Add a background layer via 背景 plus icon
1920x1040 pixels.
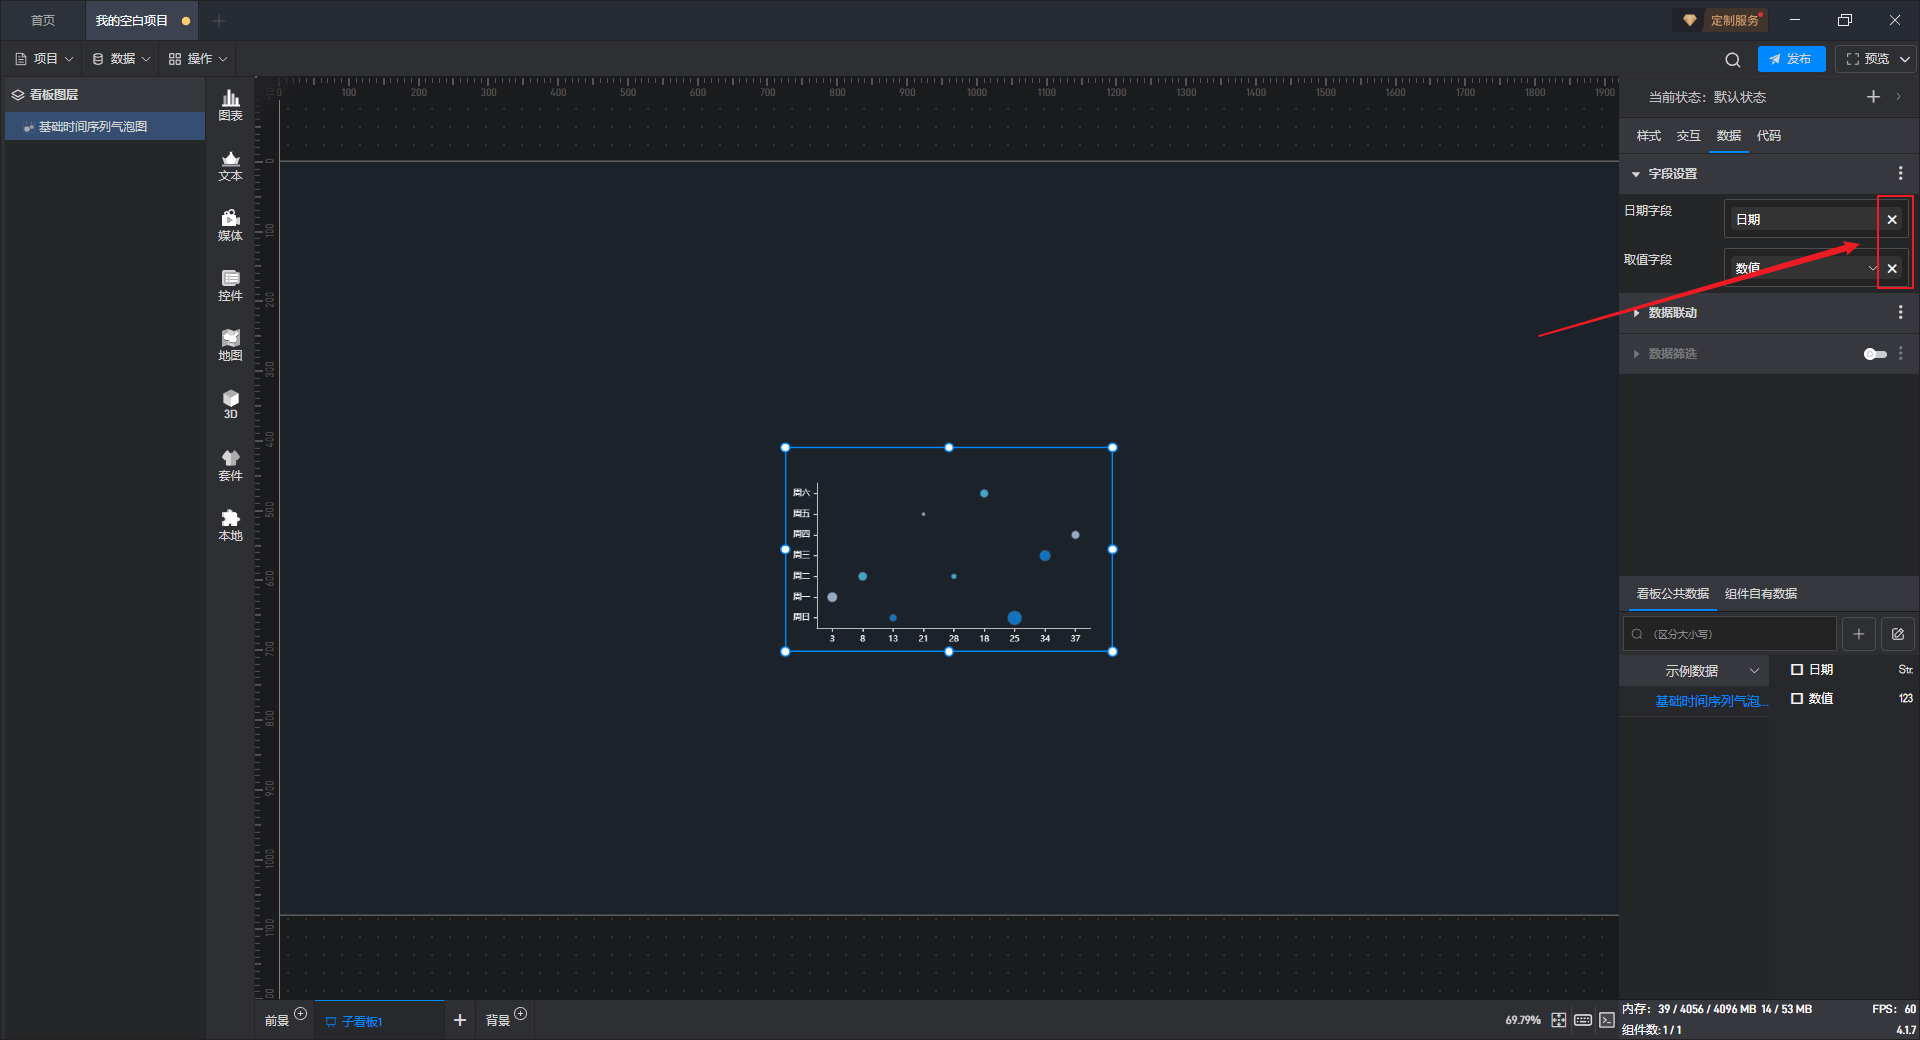tap(520, 1014)
